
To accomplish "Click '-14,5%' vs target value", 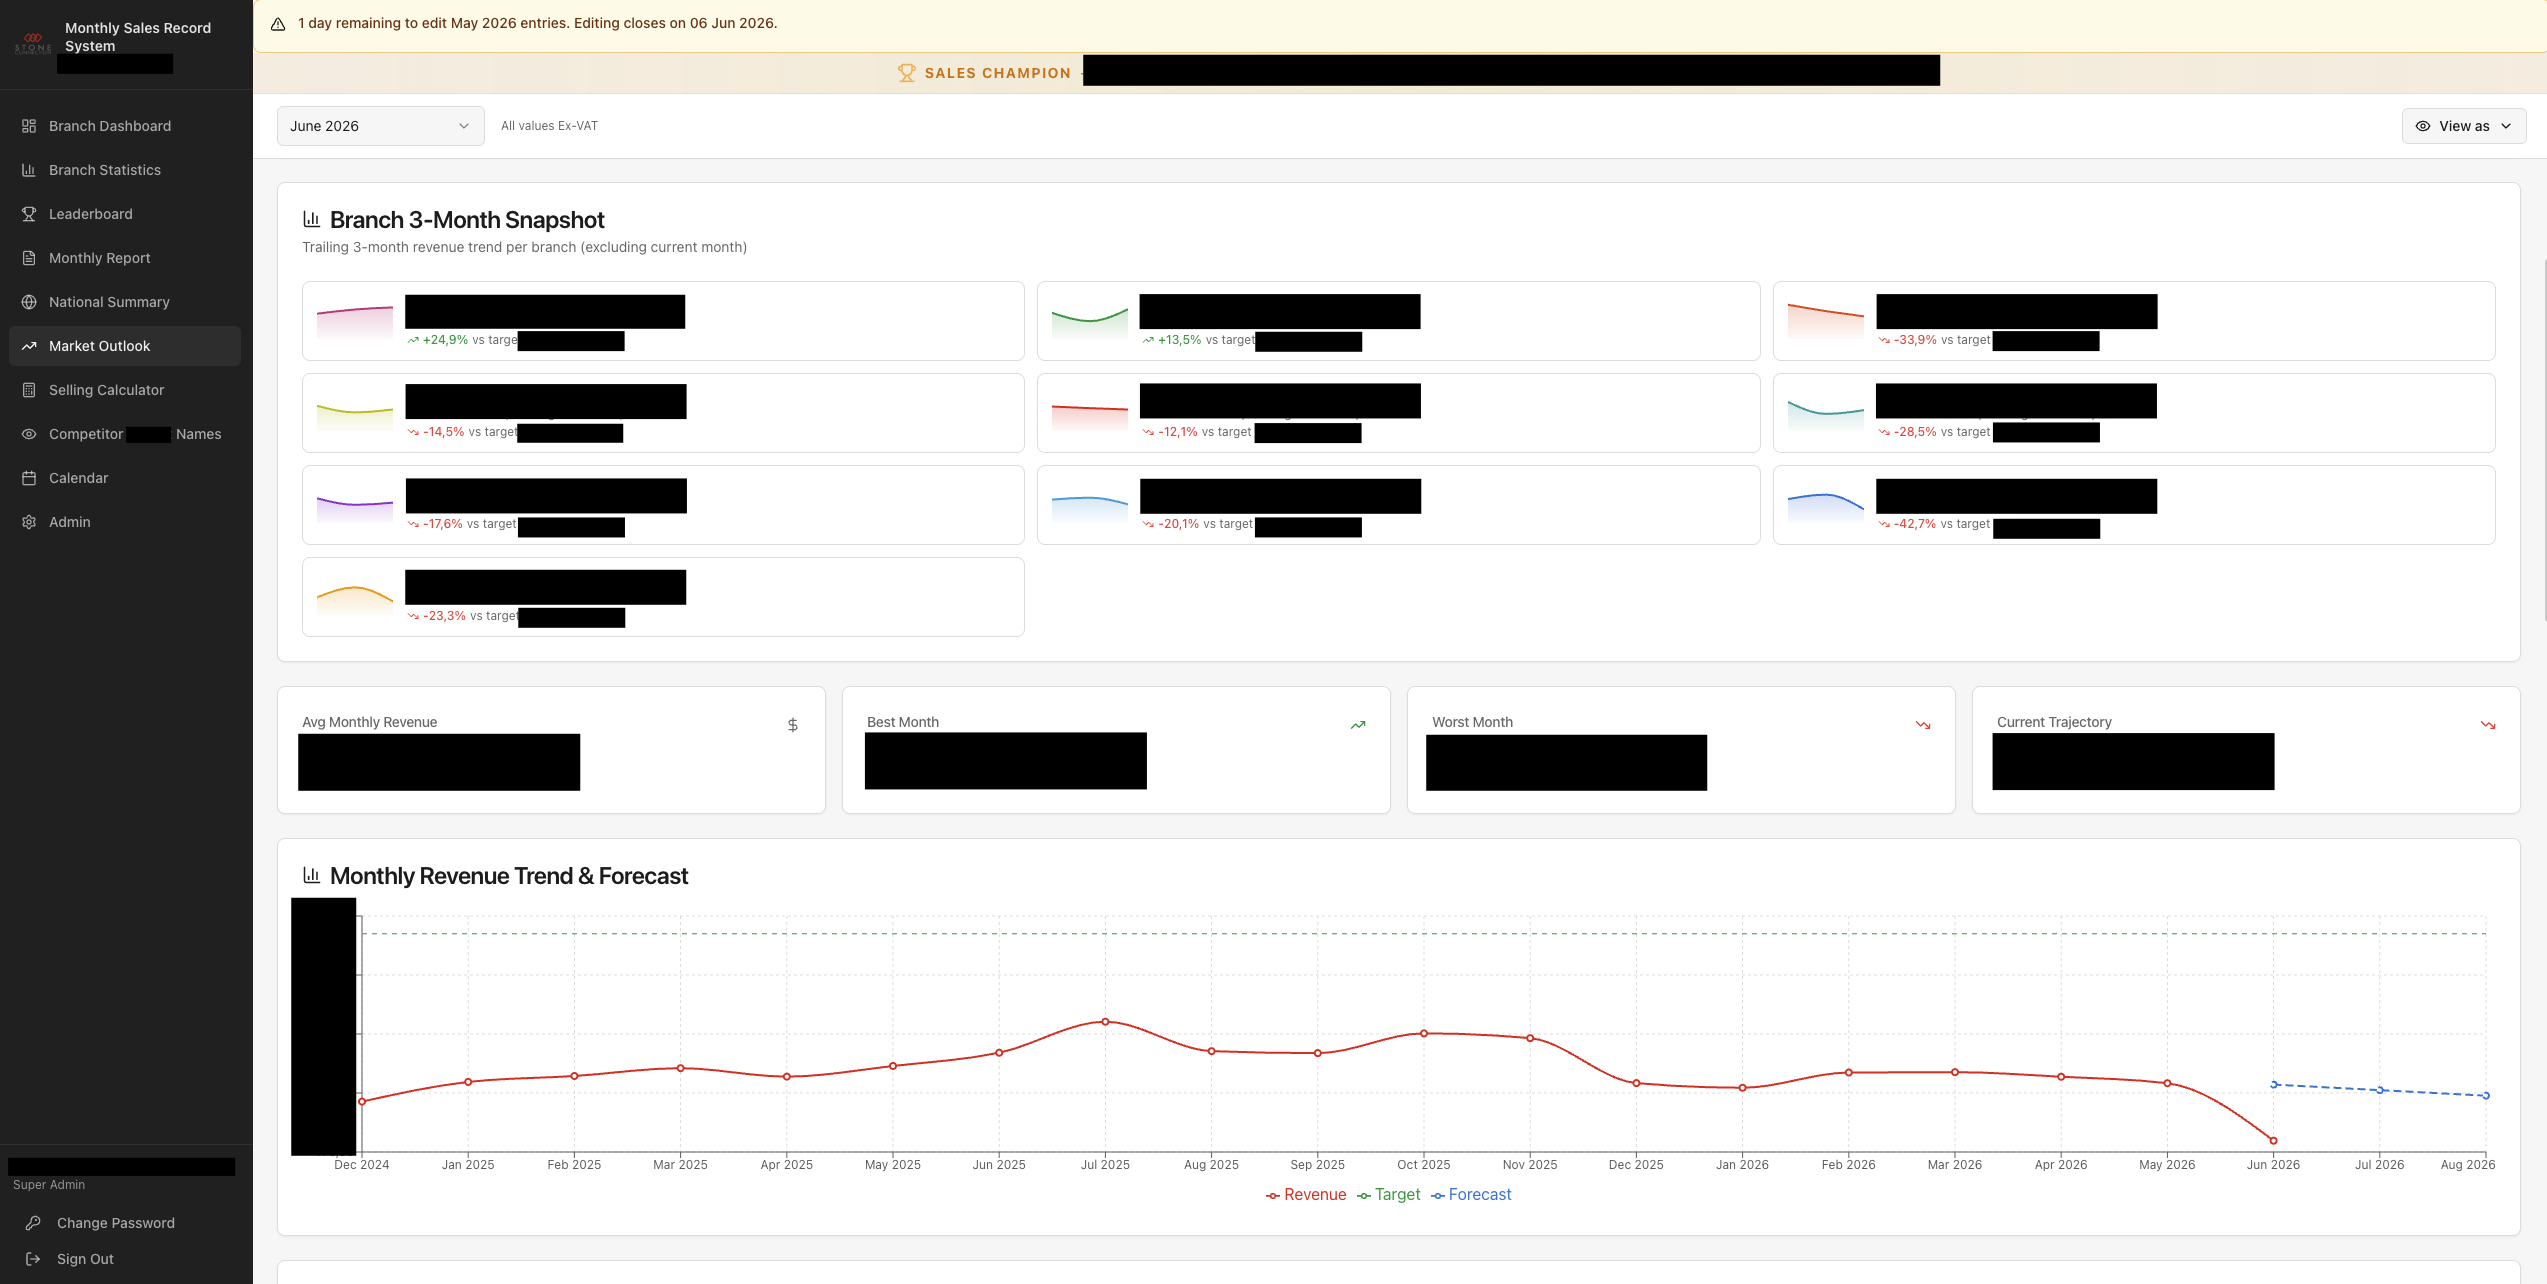I will click(x=444, y=432).
